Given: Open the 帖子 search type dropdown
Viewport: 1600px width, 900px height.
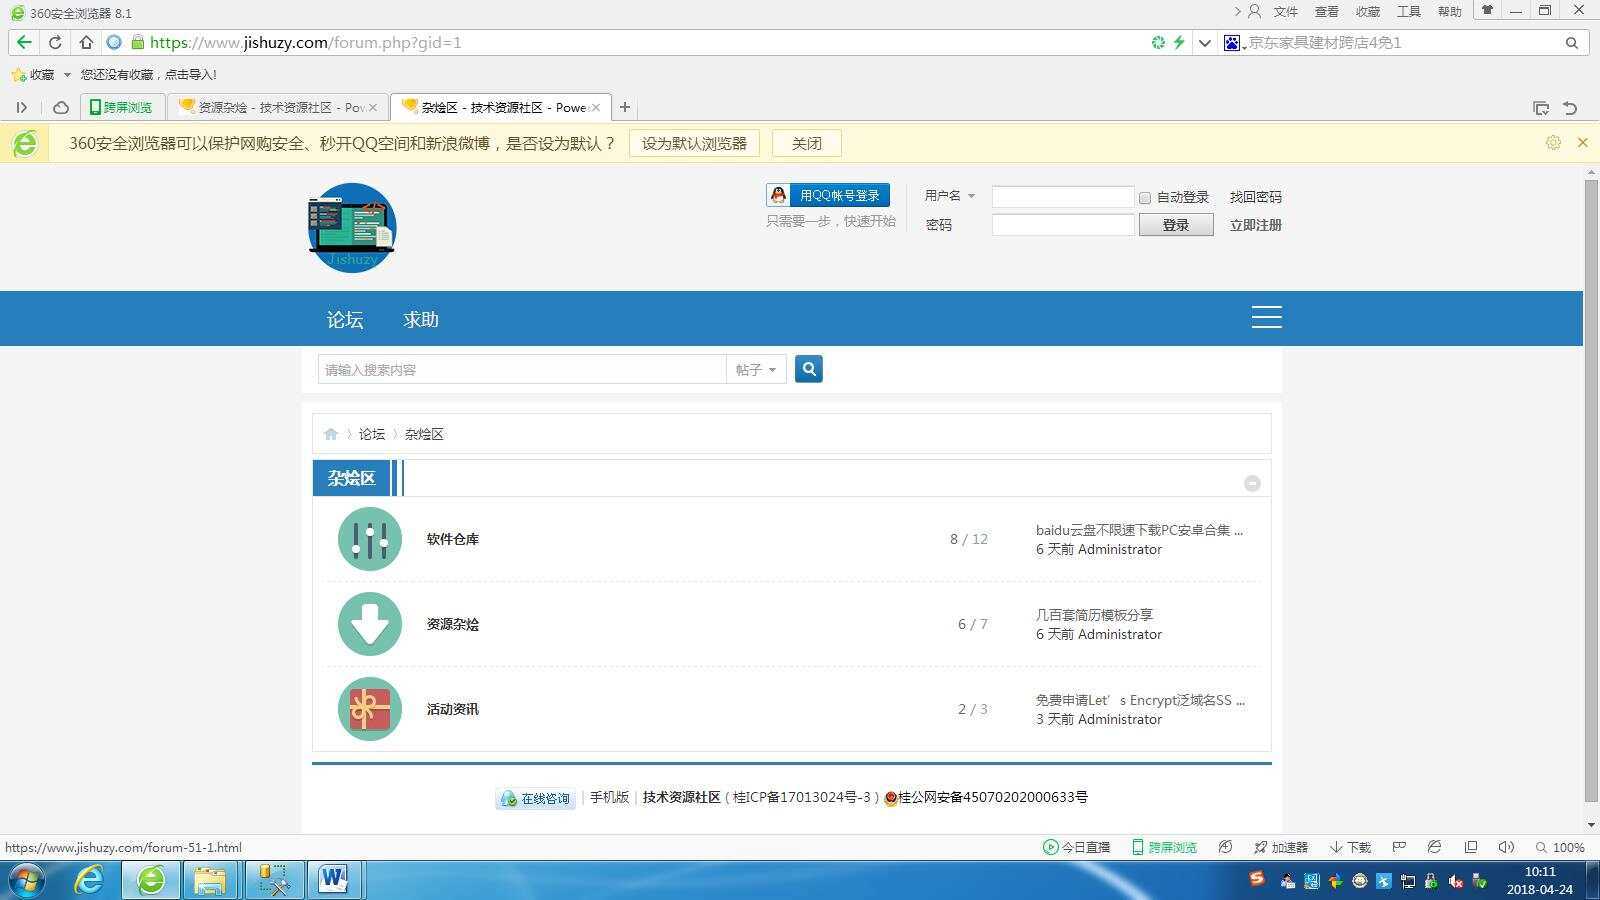Looking at the screenshot, I should coord(756,368).
